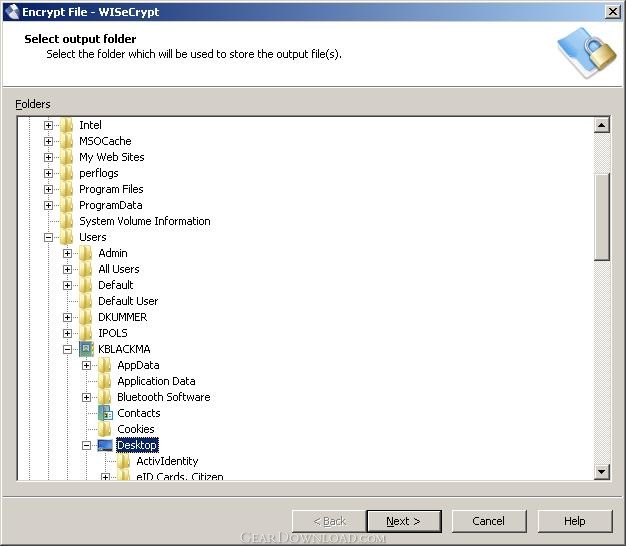
Task: Click the Cancel button
Action: pyautogui.click(x=489, y=521)
